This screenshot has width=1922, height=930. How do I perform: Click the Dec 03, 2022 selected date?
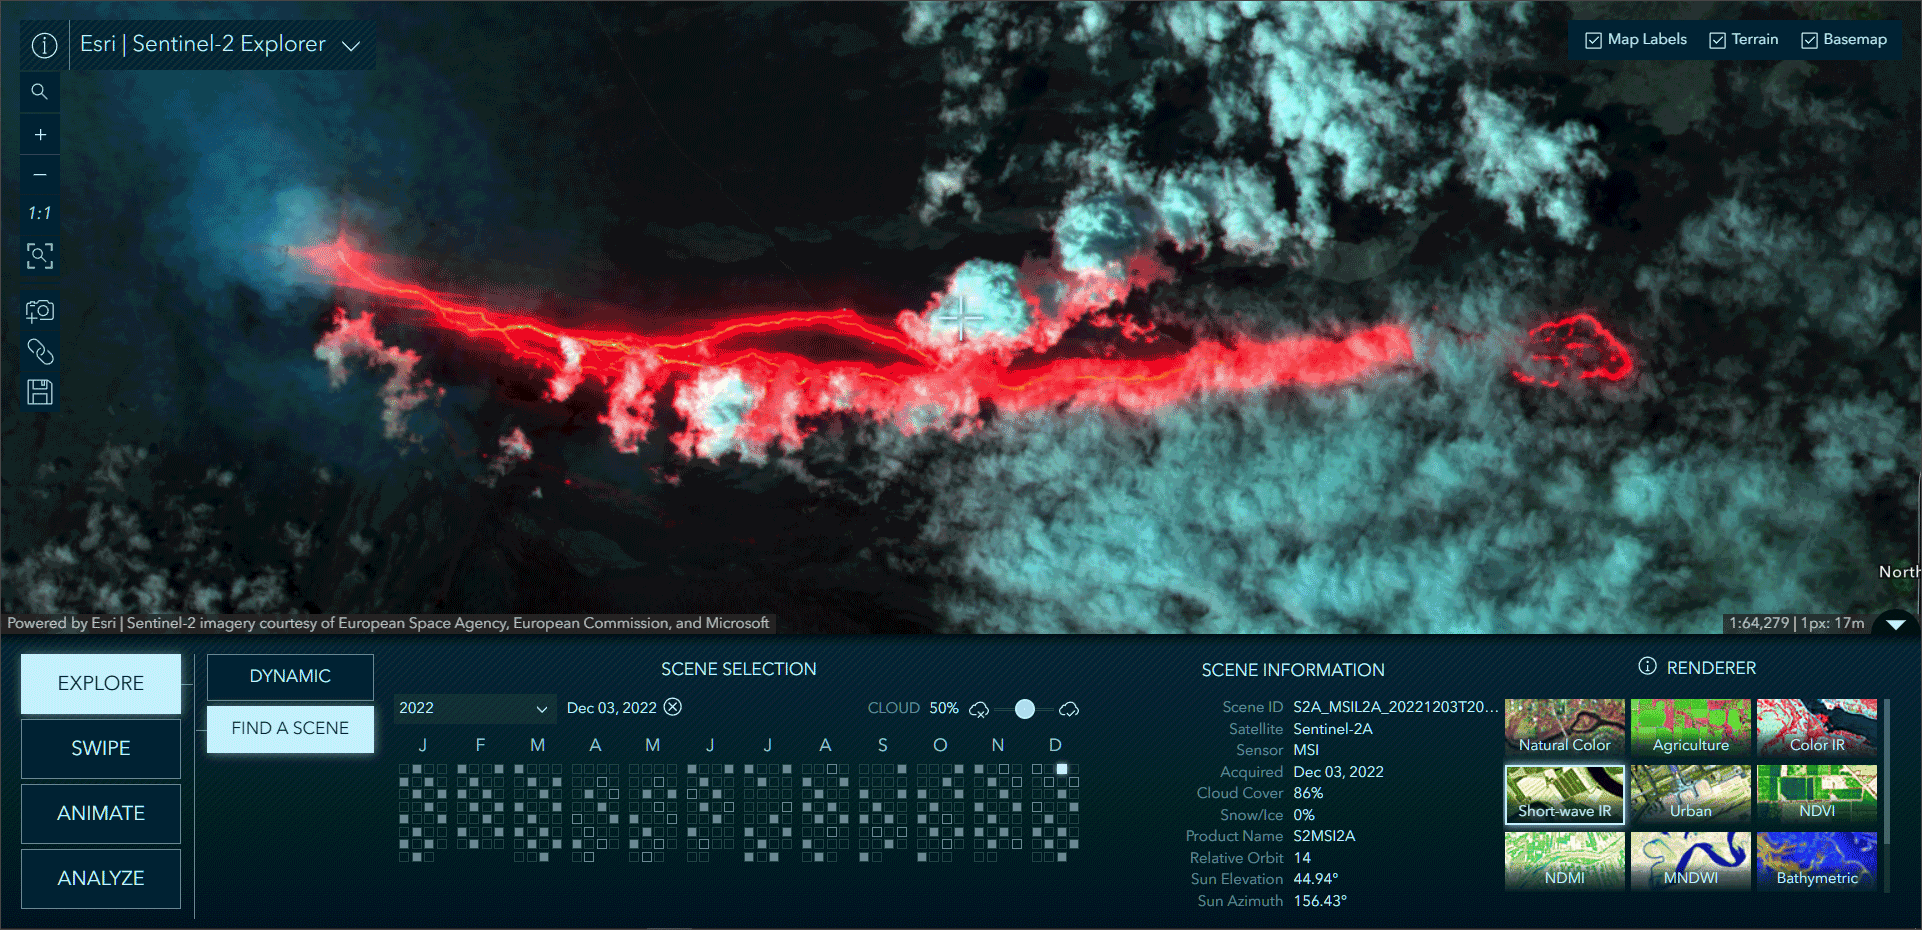[612, 708]
